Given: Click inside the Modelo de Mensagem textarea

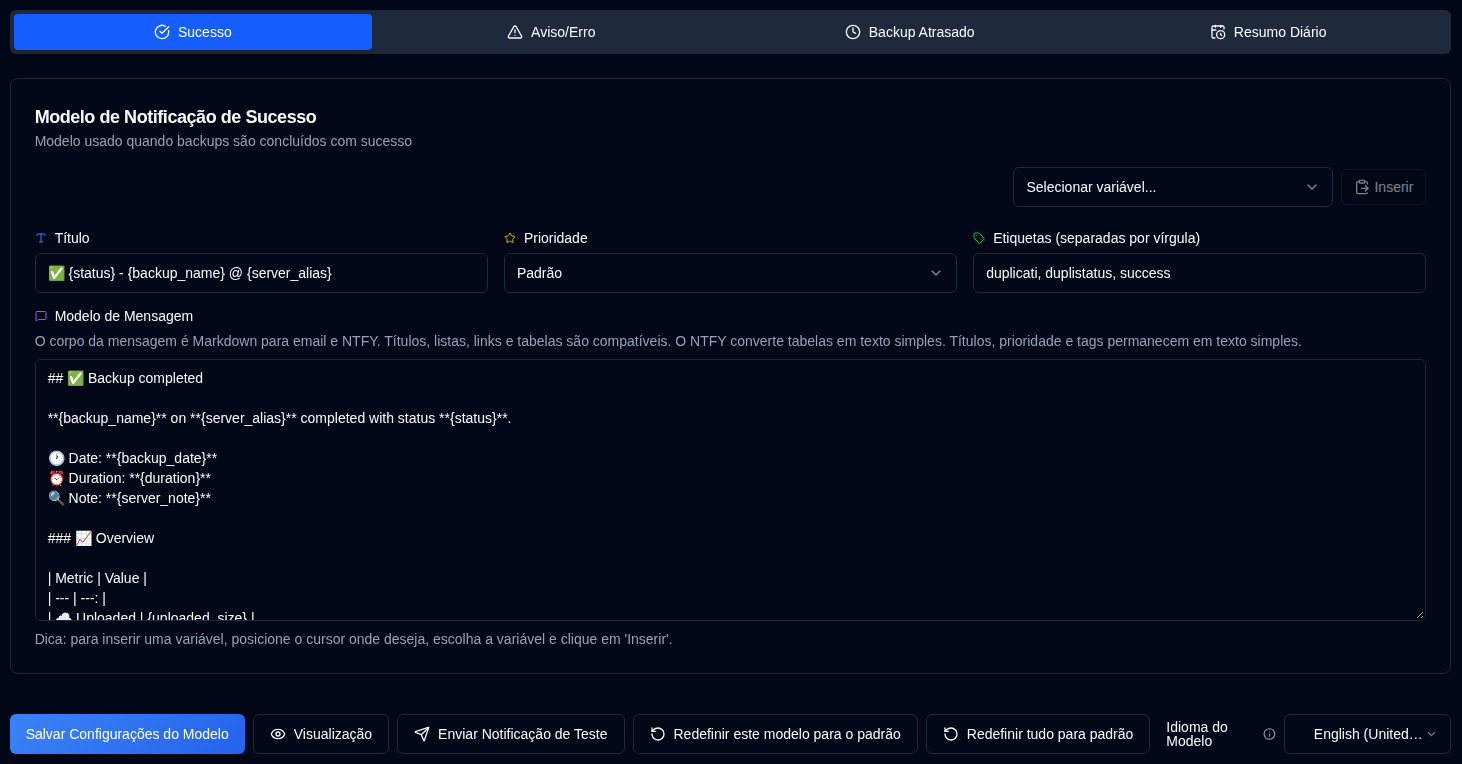Looking at the screenshot, I should click(730, 490).
